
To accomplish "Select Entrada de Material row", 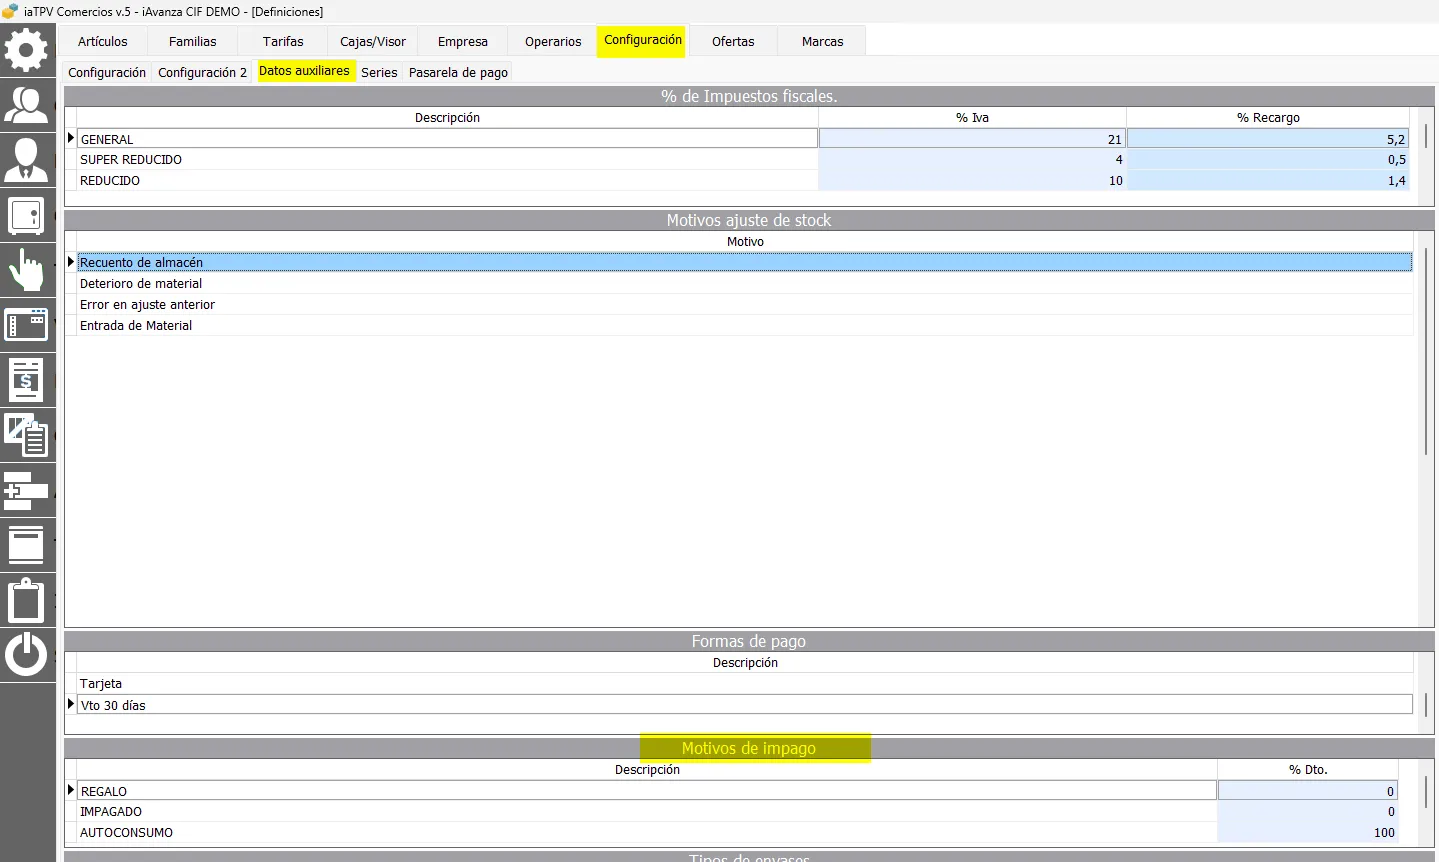I will [x=745, y=326].
